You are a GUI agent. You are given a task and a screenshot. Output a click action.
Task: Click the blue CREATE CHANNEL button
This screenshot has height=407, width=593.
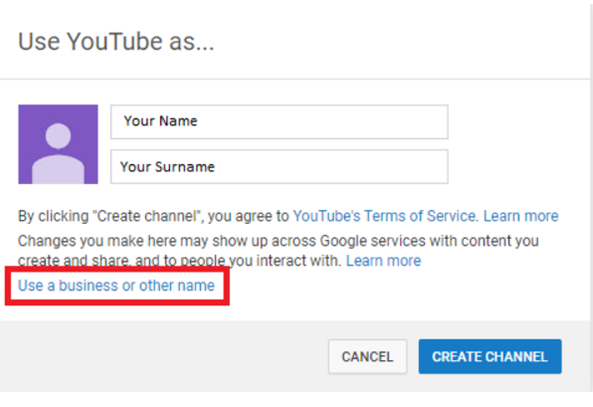(490, 356)
